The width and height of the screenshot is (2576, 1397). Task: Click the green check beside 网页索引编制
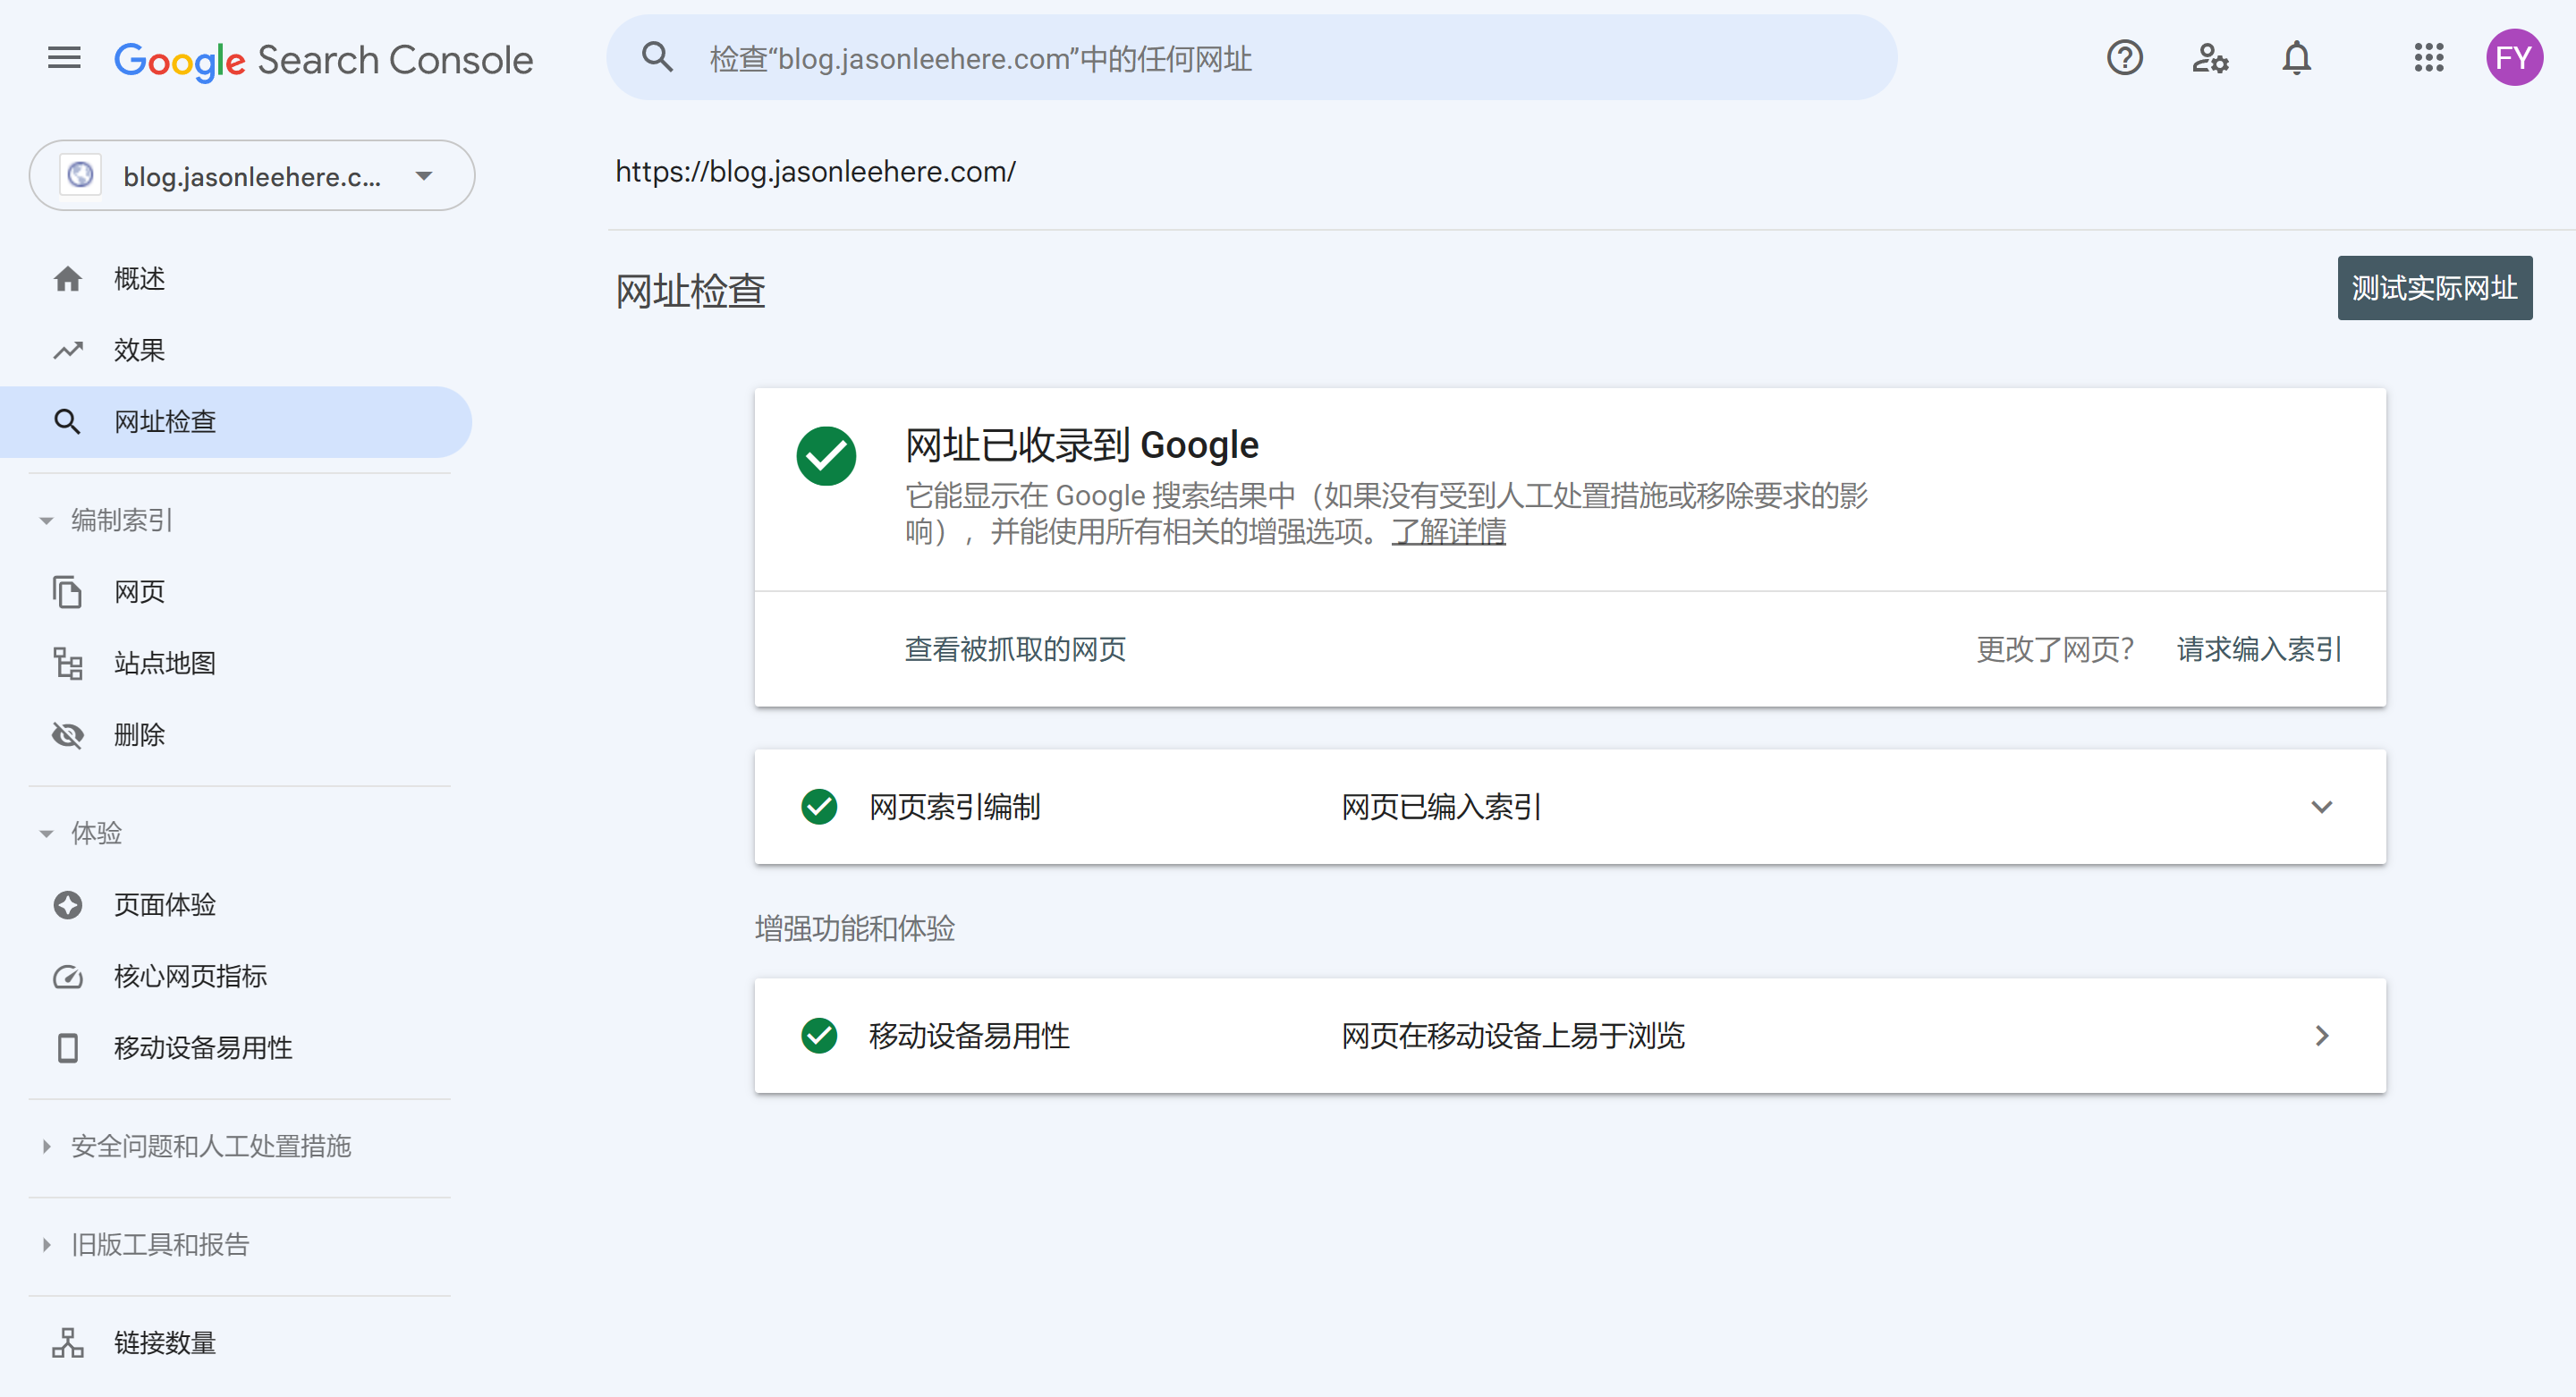click(x=819, y=806)
